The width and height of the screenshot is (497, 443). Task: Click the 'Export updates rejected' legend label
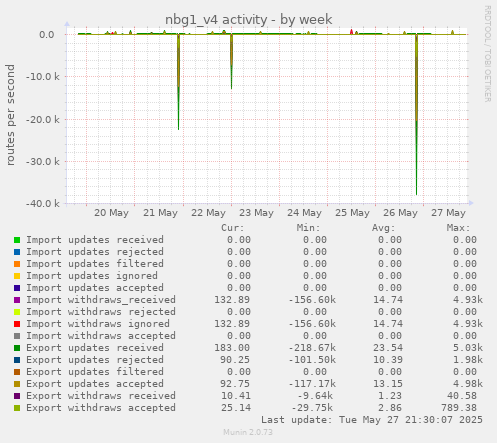click(x=95, y=360)
